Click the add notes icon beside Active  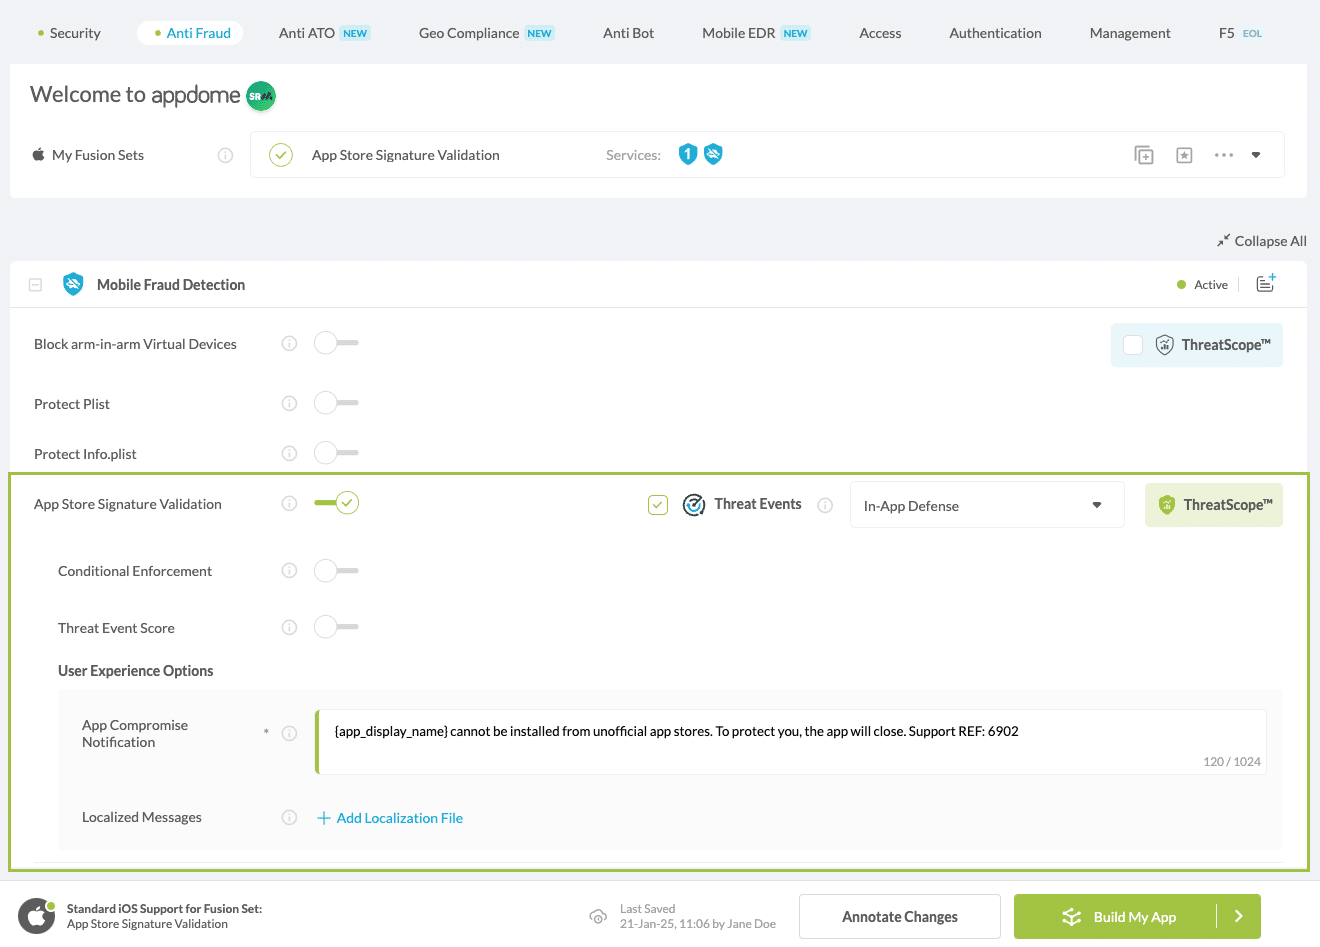pyautogui.click(x=1265, y=284)
